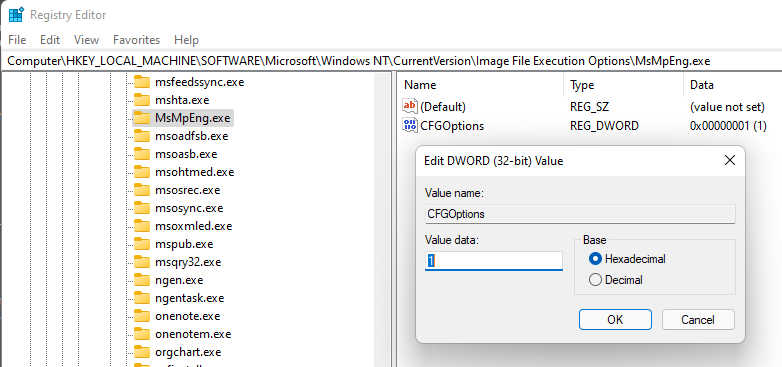Cancel the DWORD edit dialog
Viewport: 782px width, 367px height.
(698, 320)
